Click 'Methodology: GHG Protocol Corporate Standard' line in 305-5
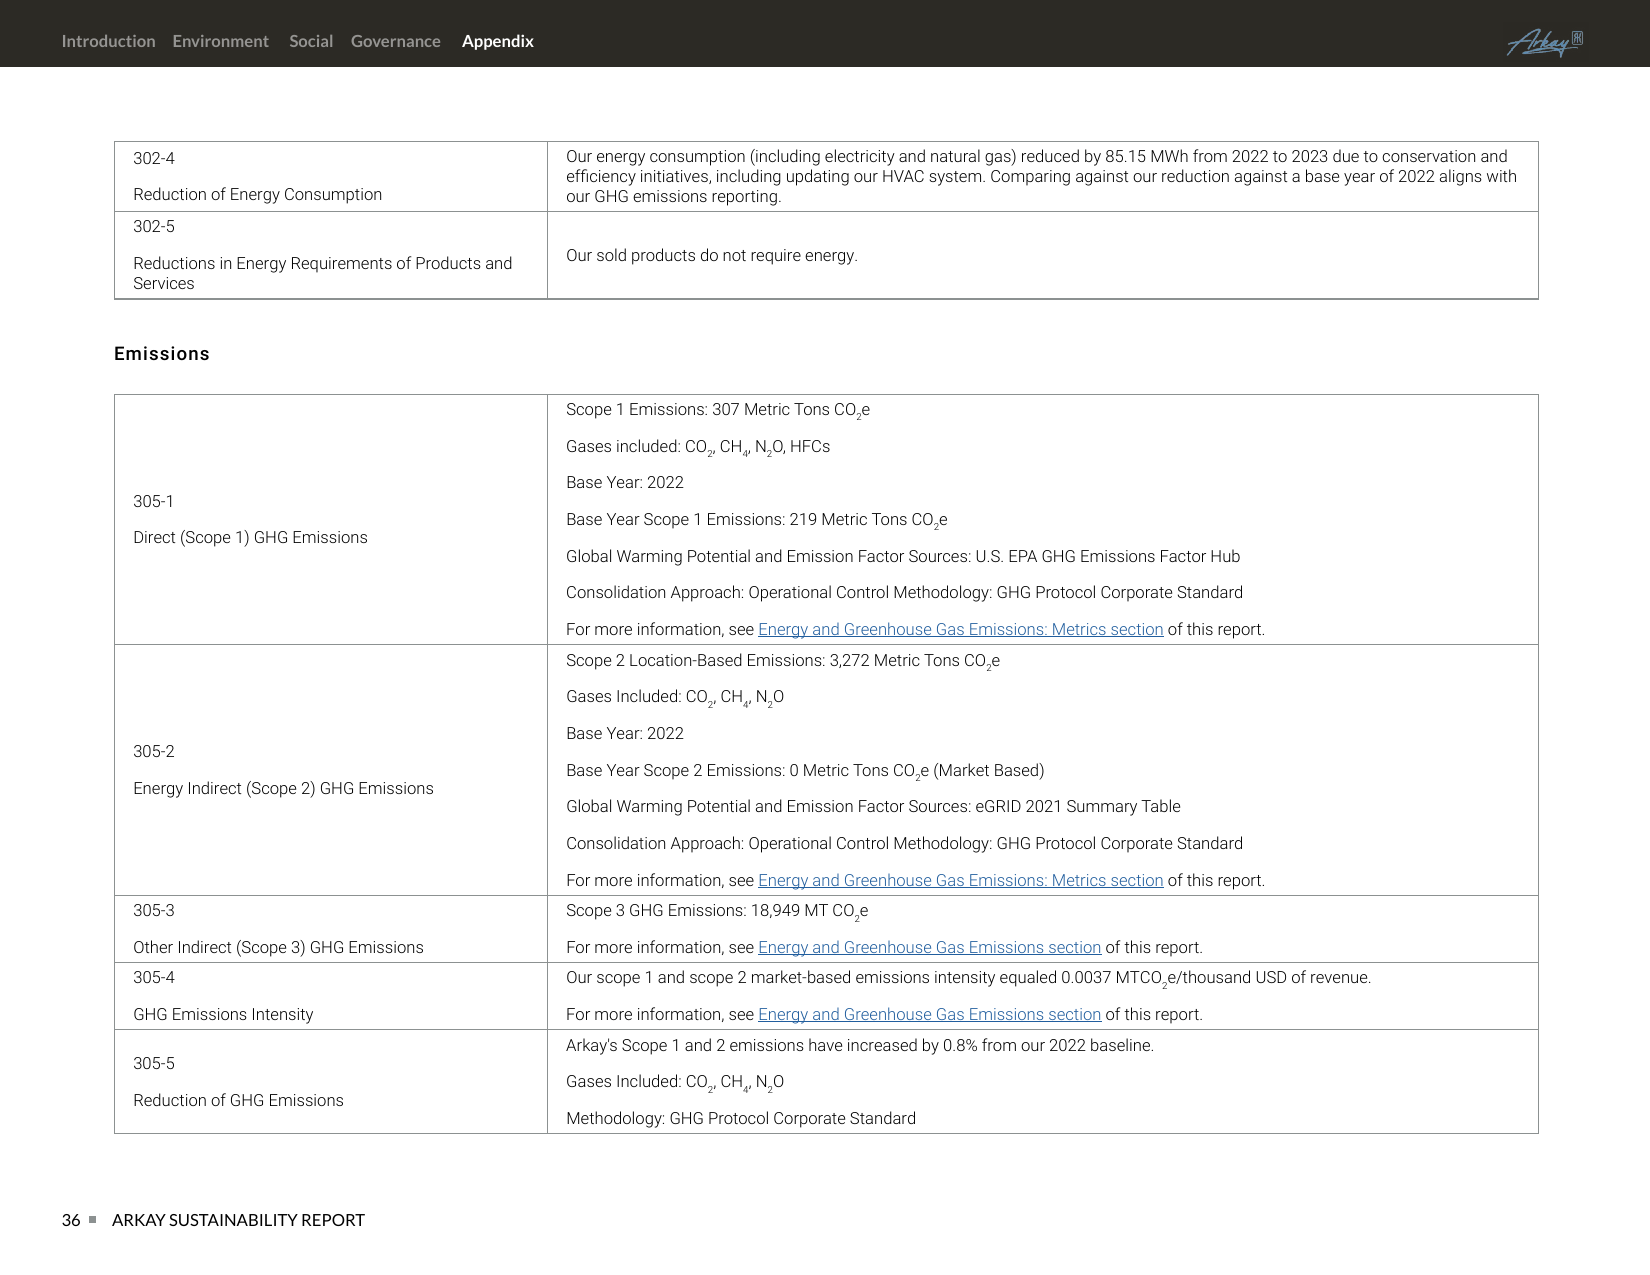 point(741,1118)
